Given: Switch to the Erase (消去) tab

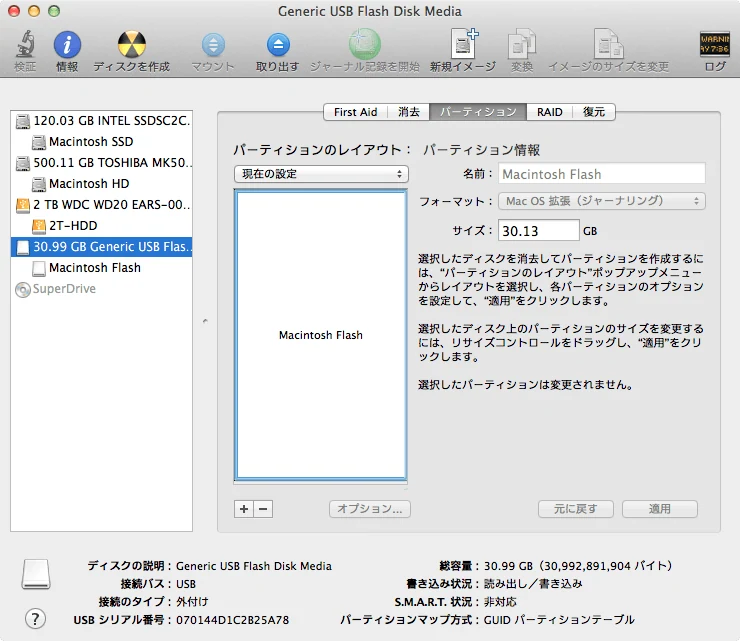Looking at the screenshot, I should tap(409, 112).
